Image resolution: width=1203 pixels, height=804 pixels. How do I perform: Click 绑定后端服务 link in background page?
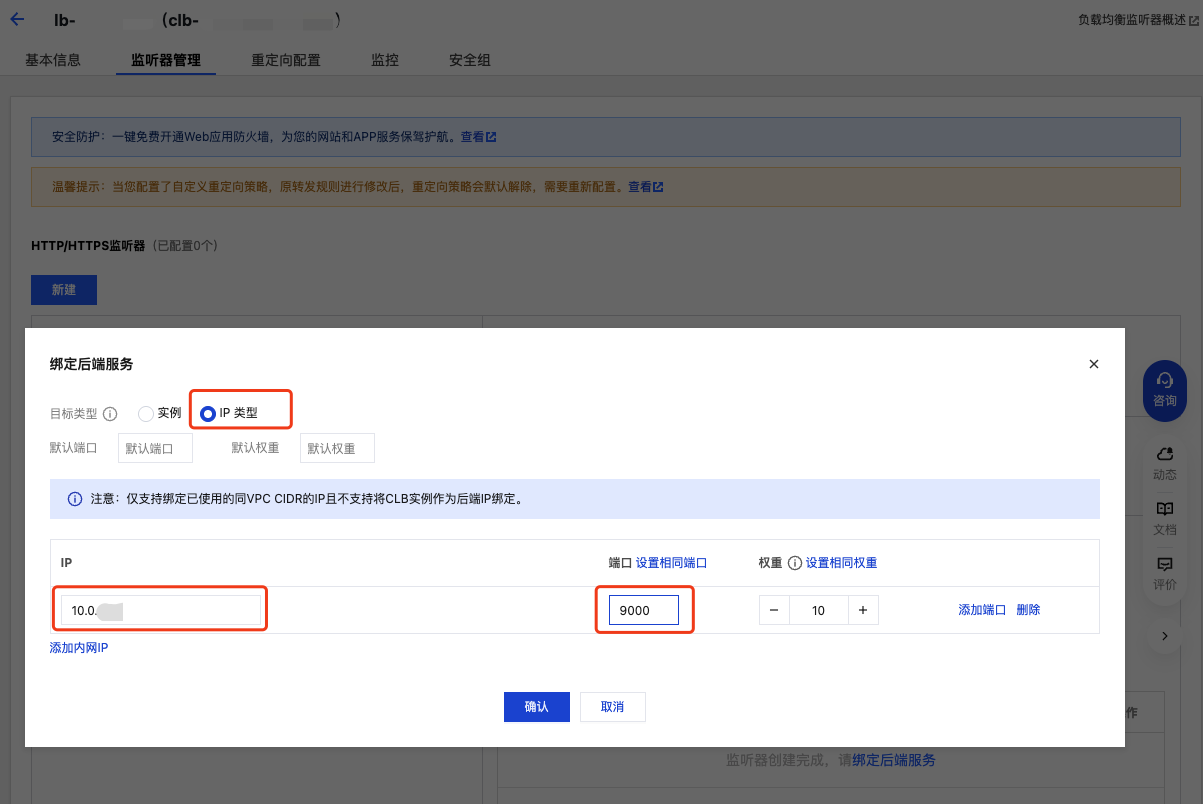[x=894, y=760]
